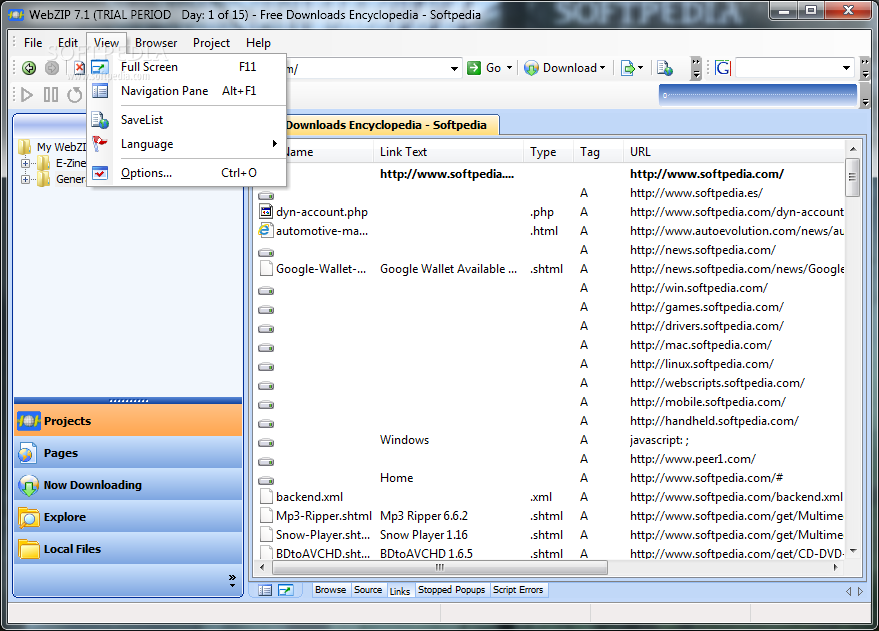Screen dimensions: 879x631
Task: Open the Project menu
Action: [211, 43]
